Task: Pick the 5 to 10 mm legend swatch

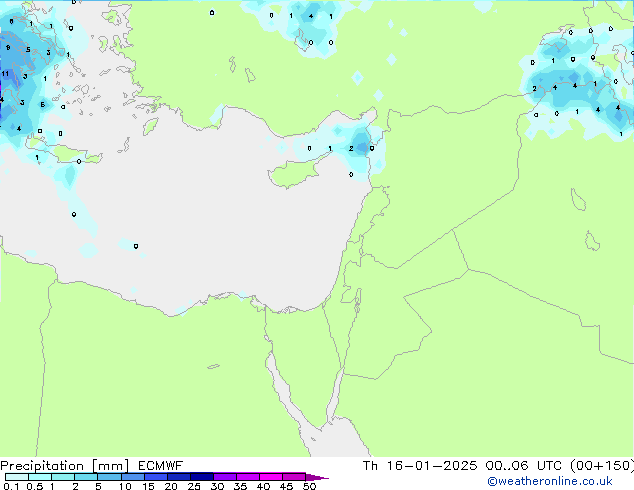Action: (x=109, y=477)
